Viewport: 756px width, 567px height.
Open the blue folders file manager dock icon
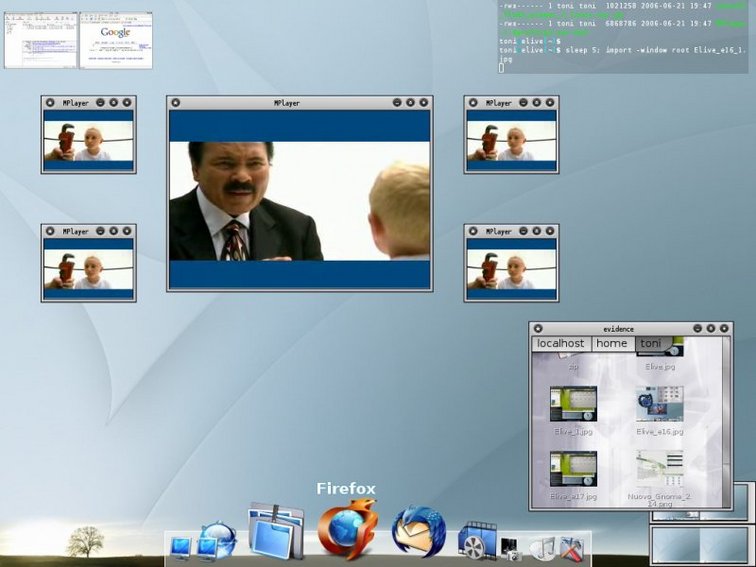pyautogui.click(x=276, y=531)
